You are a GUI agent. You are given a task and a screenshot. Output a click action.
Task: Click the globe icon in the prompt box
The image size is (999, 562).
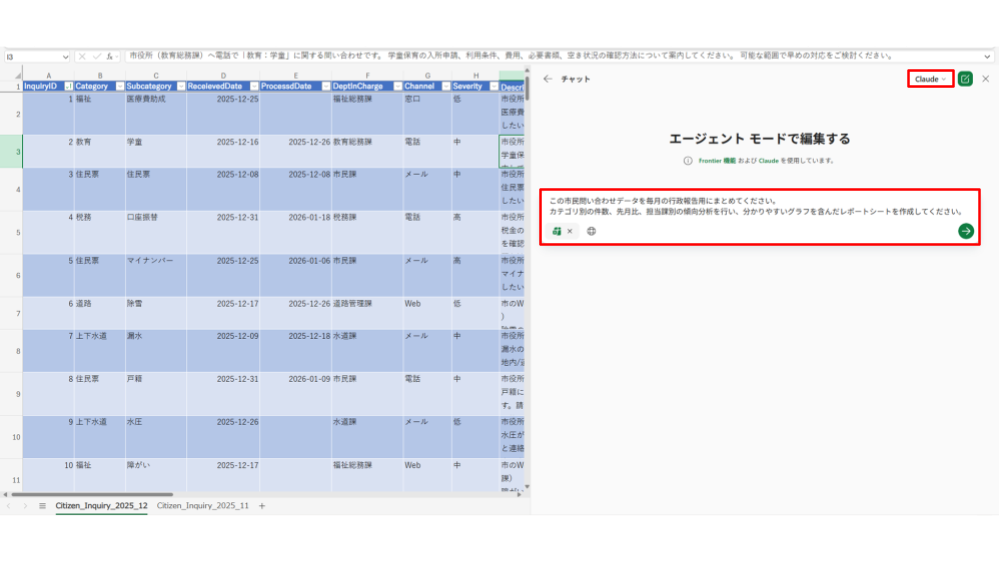pos(592,231)
